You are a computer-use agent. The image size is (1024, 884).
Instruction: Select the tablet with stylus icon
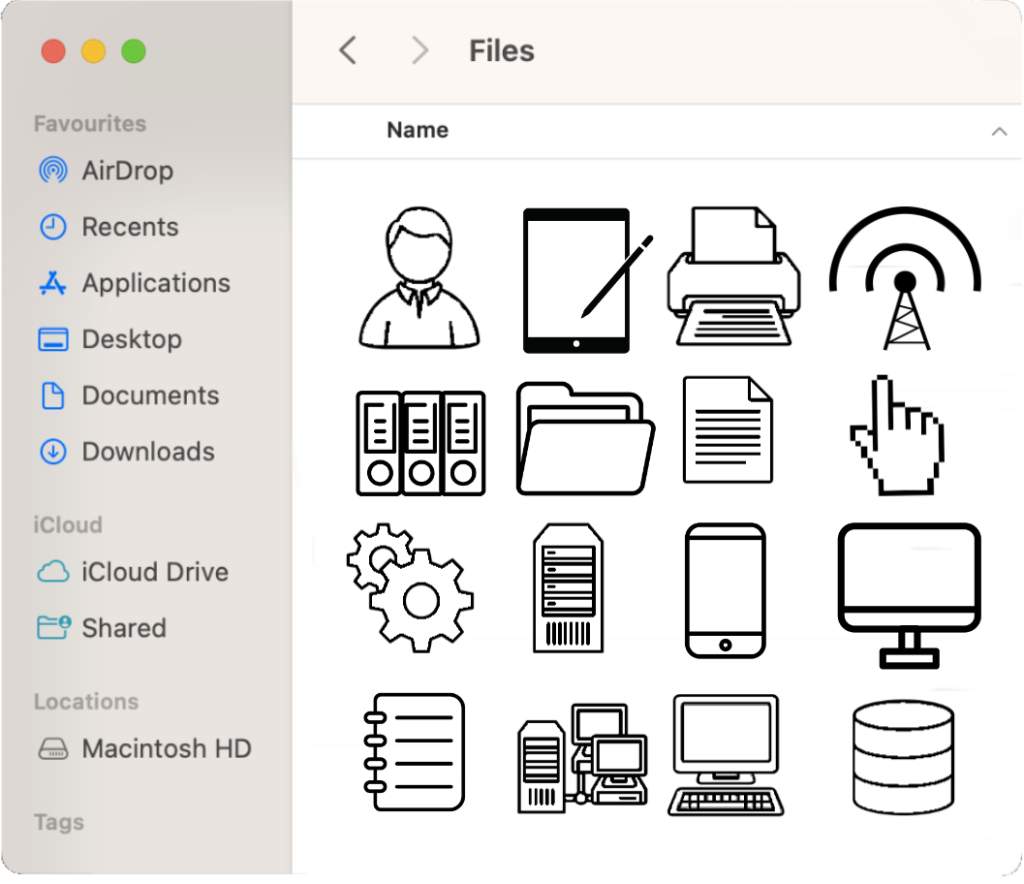587,281
